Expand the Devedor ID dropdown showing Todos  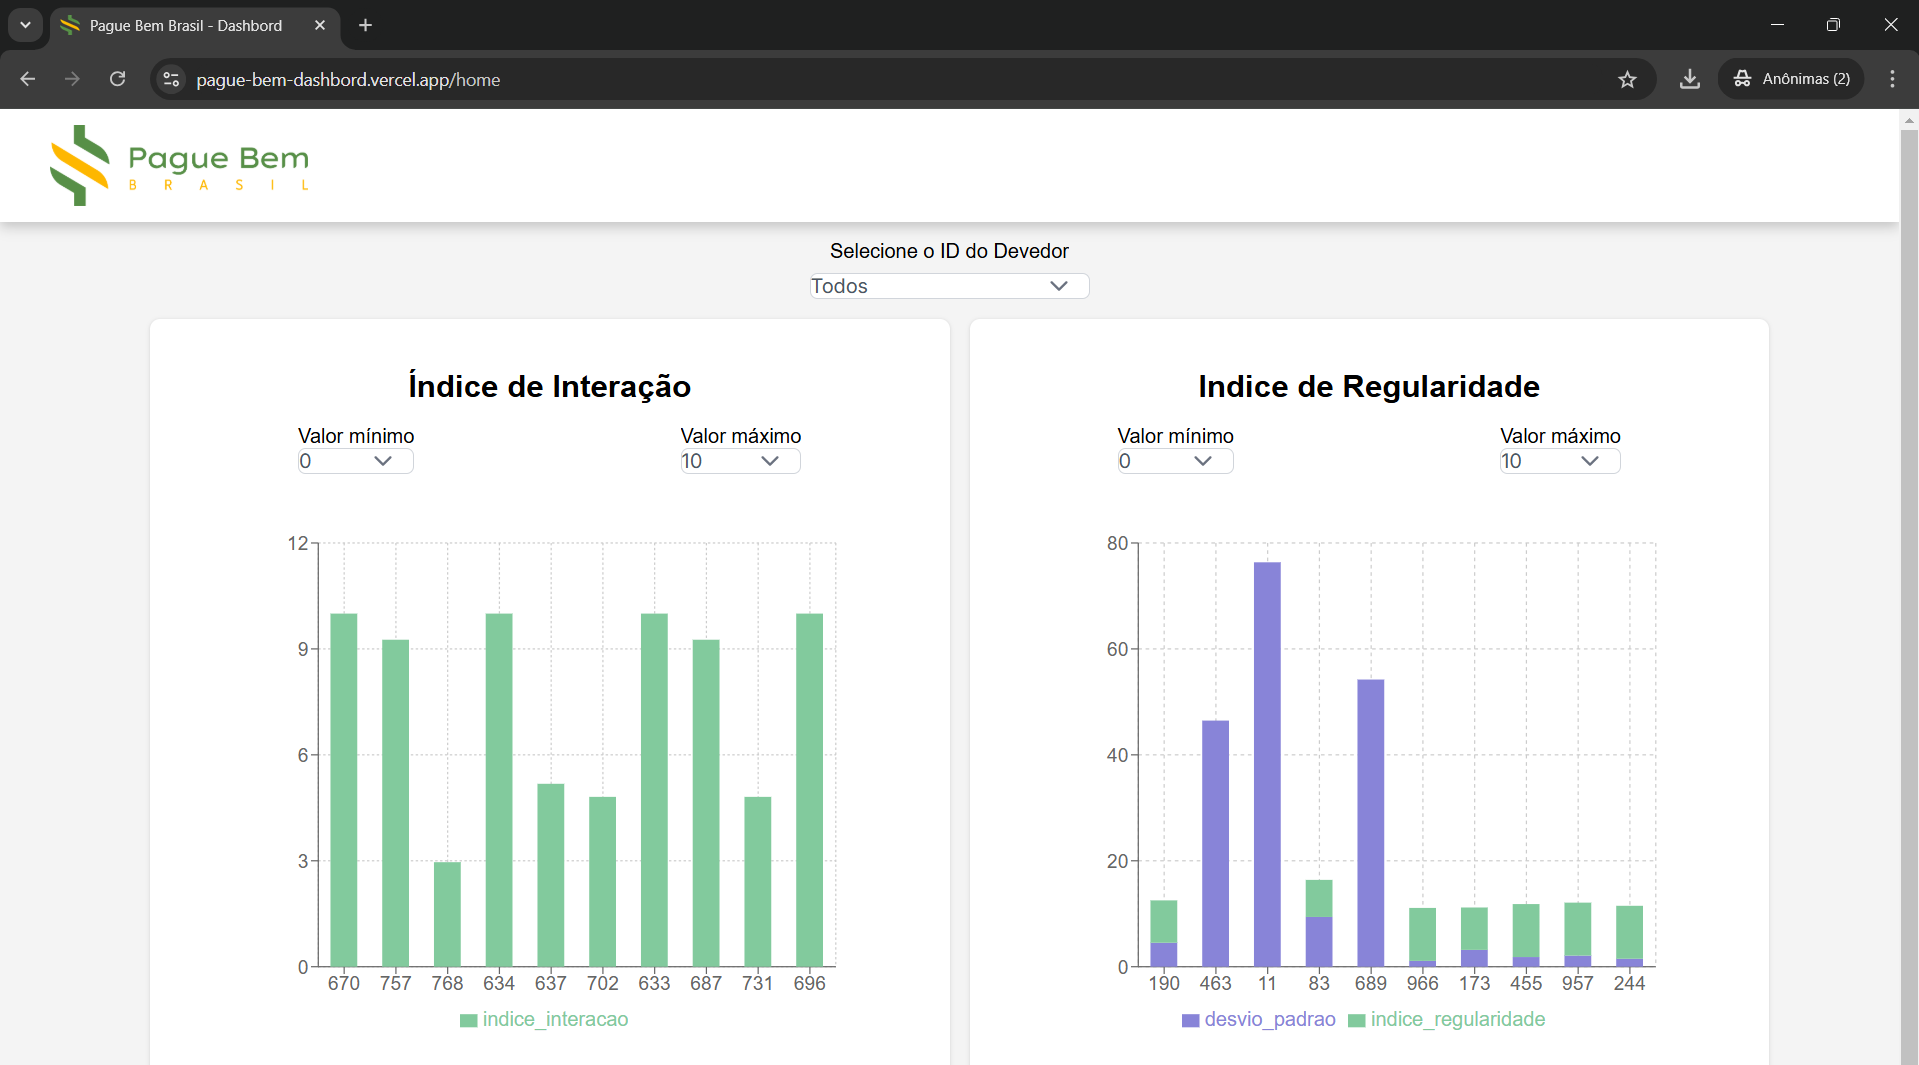pos(948,286)
